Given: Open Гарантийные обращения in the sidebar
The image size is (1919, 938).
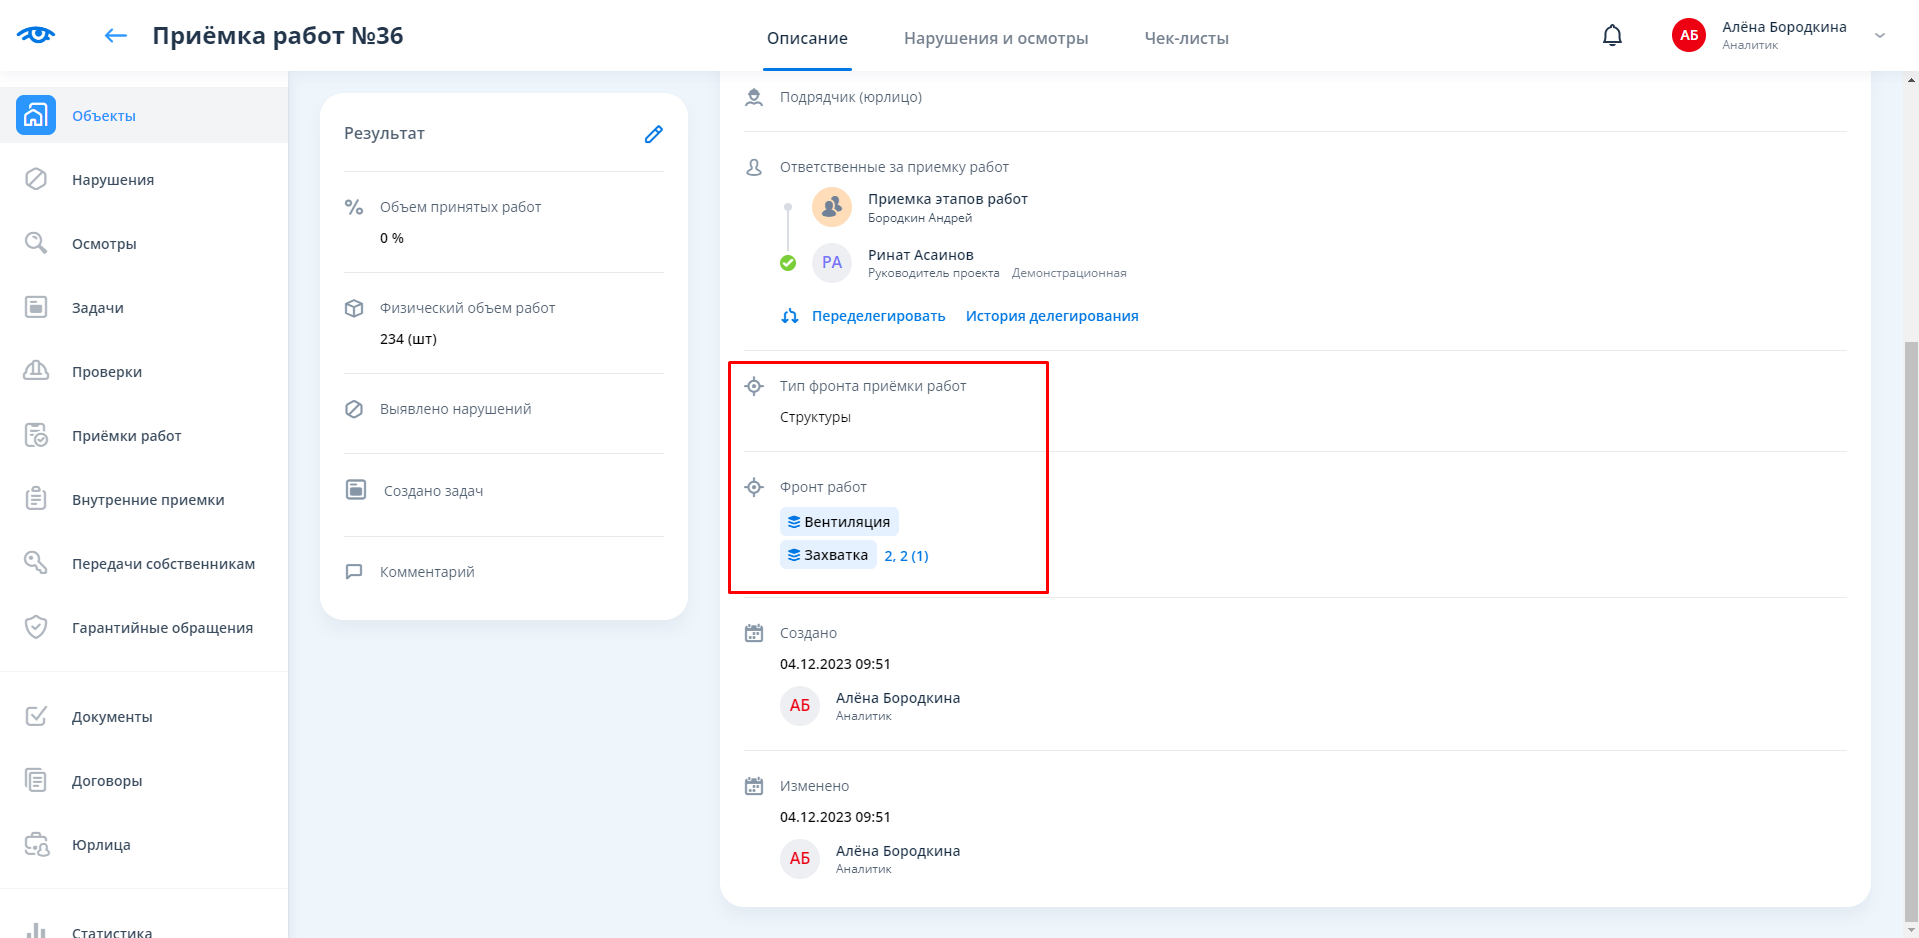Looking at the screenshot, I should 162,628.
